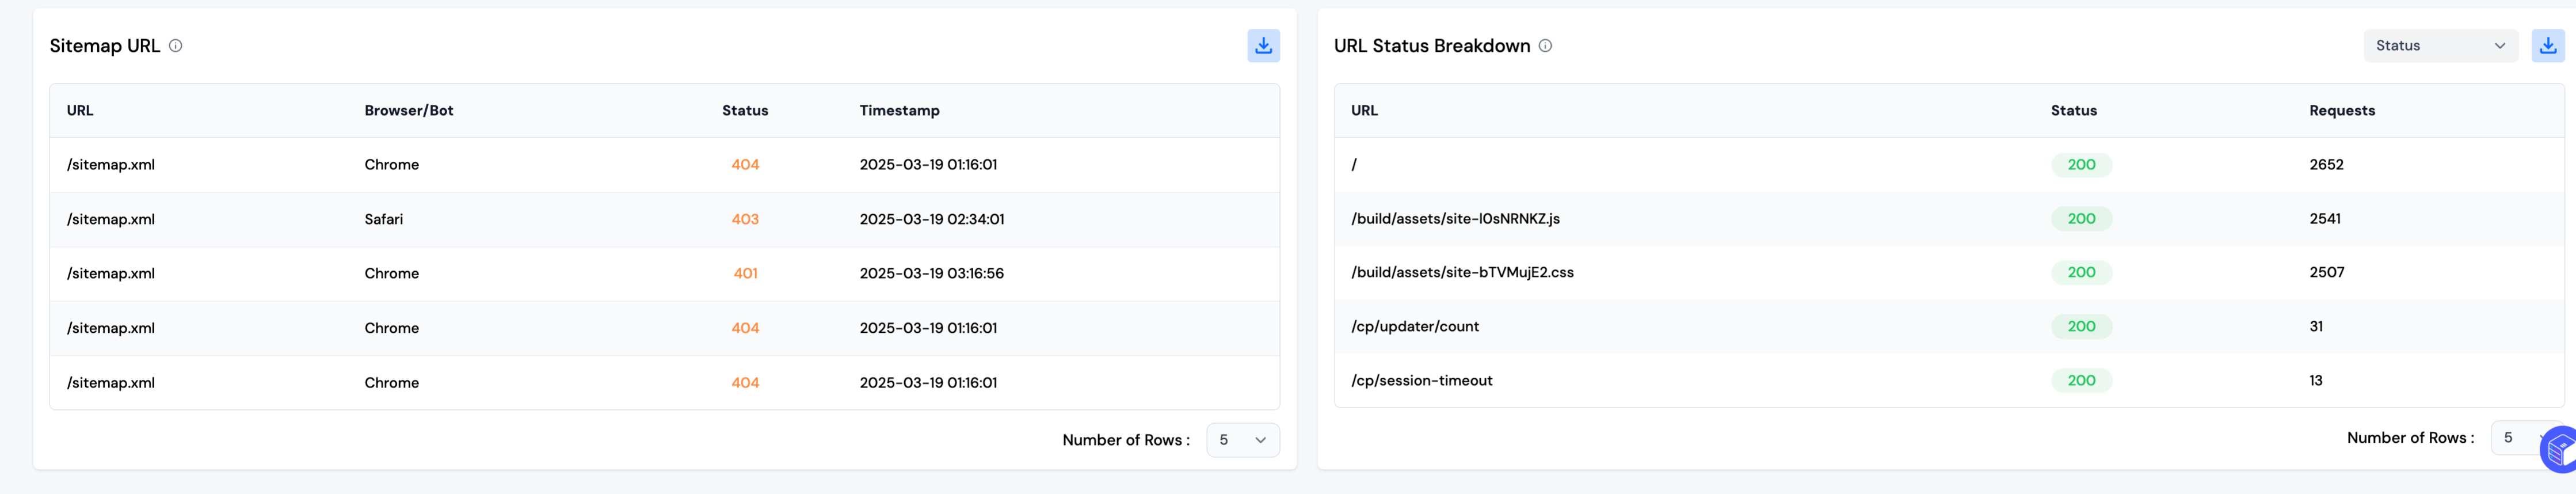Click /cp/updater/count URL
Screen dimensions: 2576x494
[1414, 327]
